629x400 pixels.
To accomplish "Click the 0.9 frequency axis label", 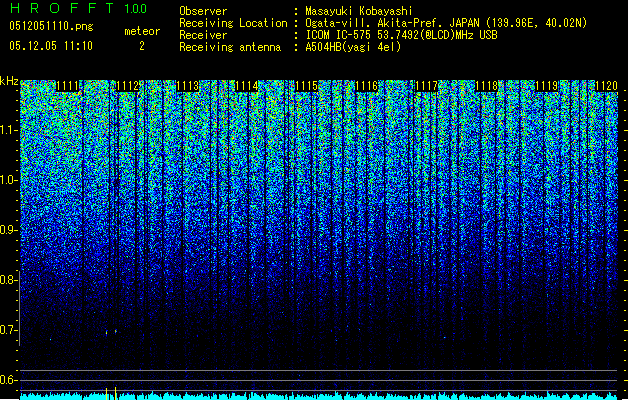I will click(x=8, y=230).
